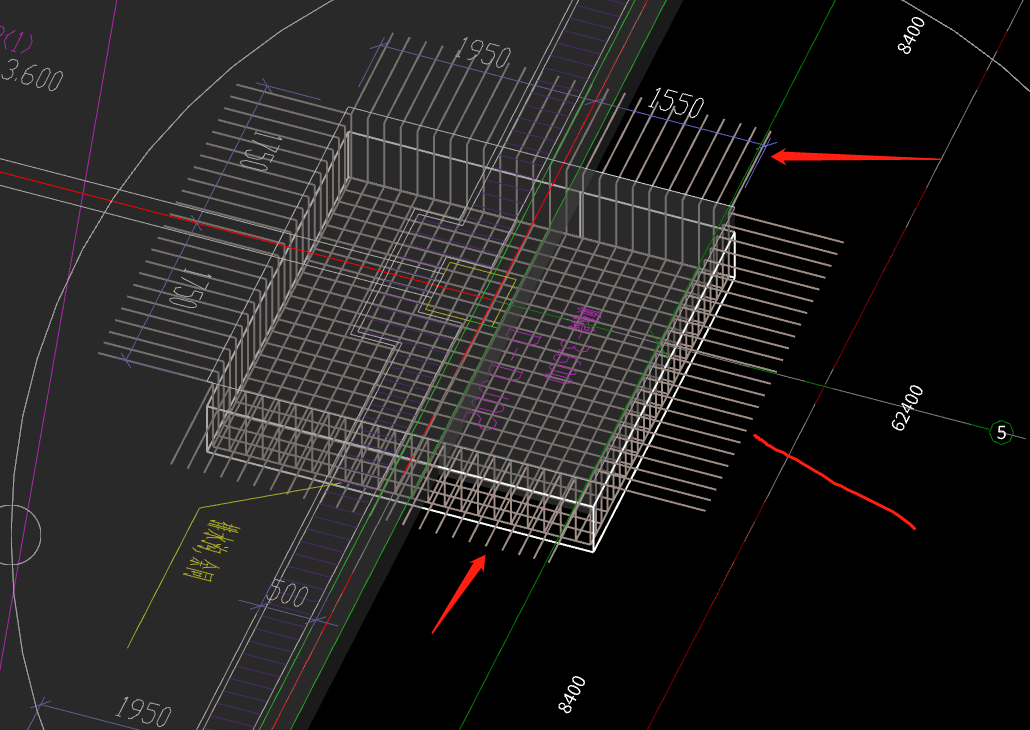Pick the magenta footing name label on the mesh
This screenshot has height=730, width=1030.
[x=503, y=381]
